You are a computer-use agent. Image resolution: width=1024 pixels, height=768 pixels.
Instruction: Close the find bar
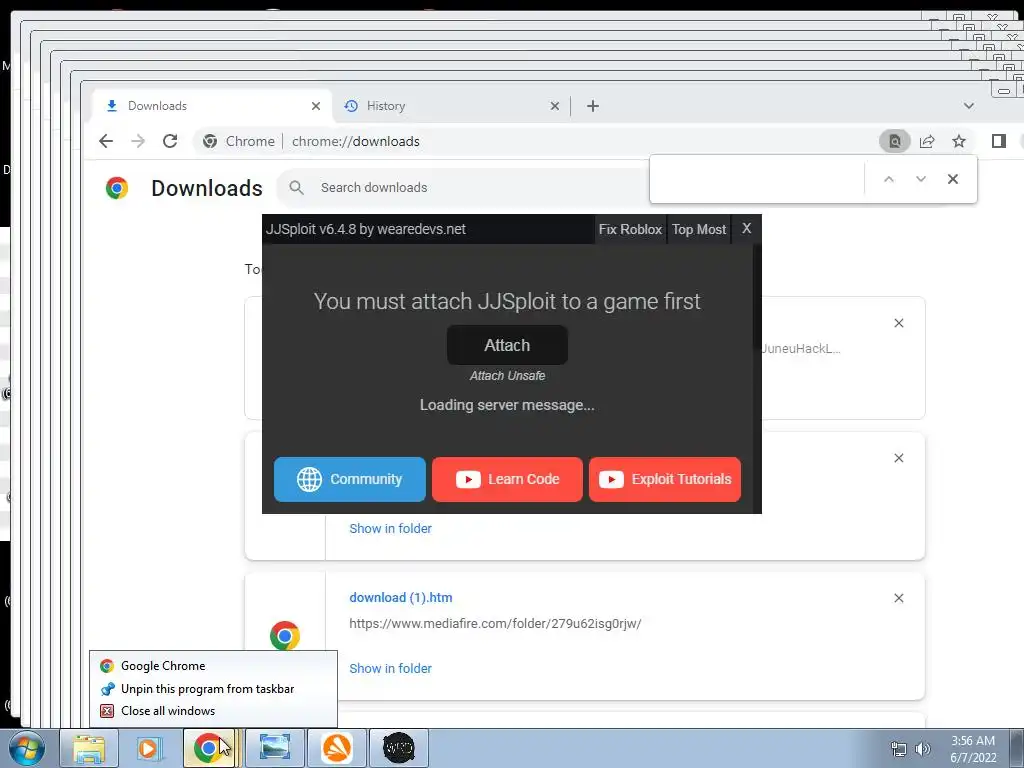point(953,179)
